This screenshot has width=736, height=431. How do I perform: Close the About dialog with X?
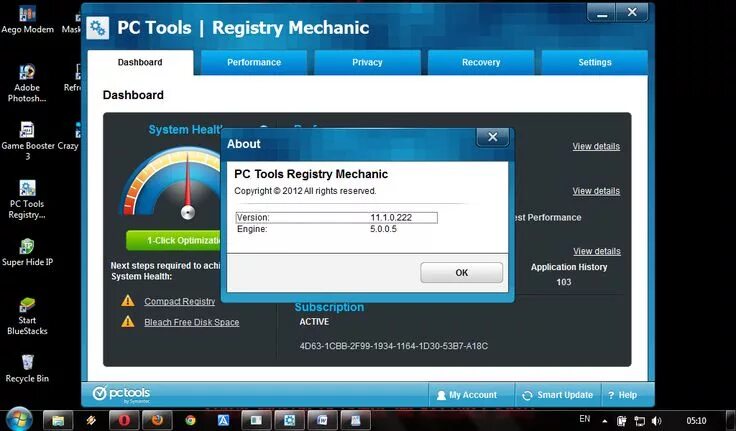tap(492, 137)
